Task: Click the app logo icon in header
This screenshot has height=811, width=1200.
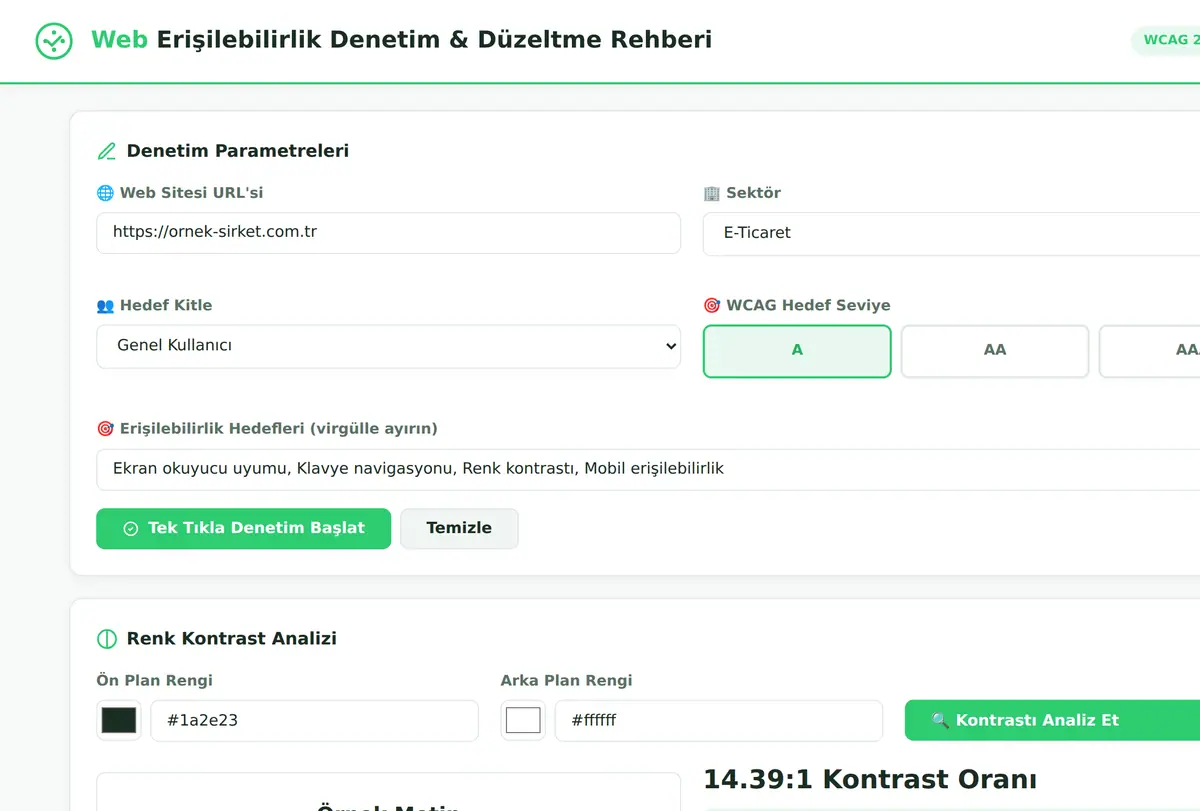Action: pyautogui.click(x=54, y=41)
